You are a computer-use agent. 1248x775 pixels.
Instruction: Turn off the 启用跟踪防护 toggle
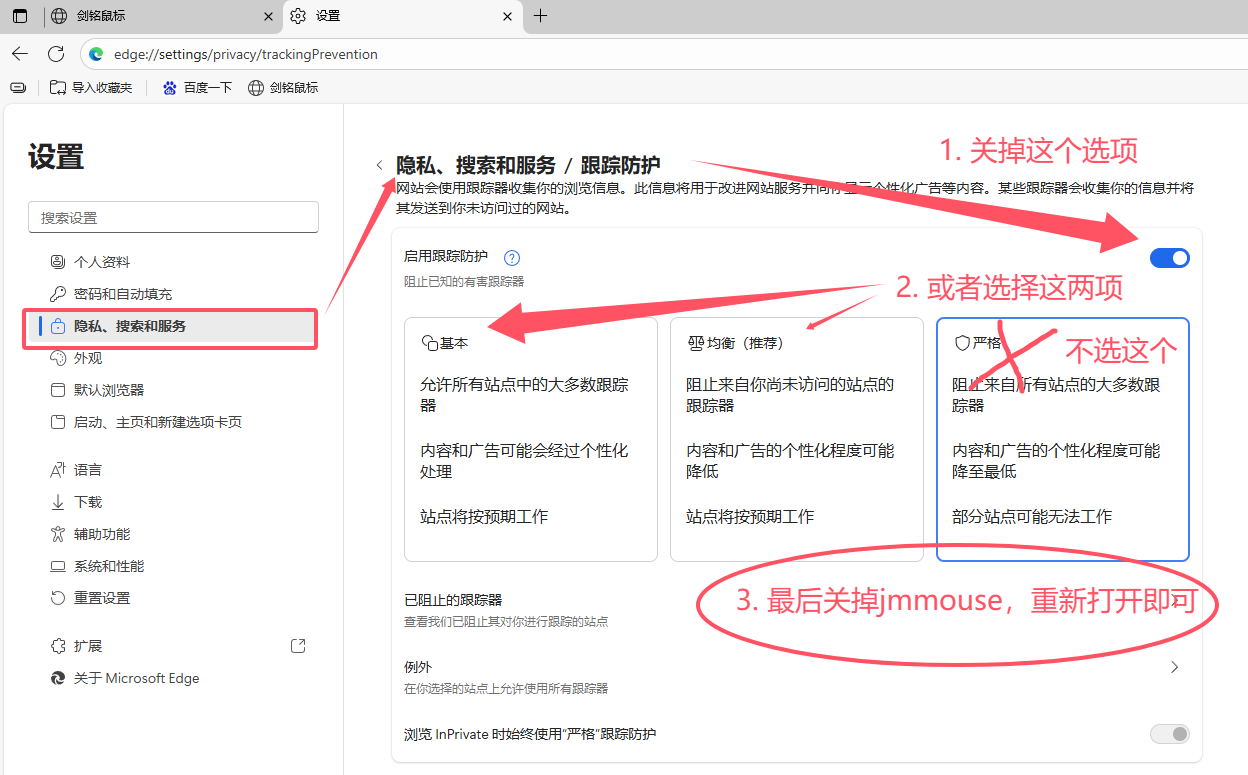(x=1169, y=258)
